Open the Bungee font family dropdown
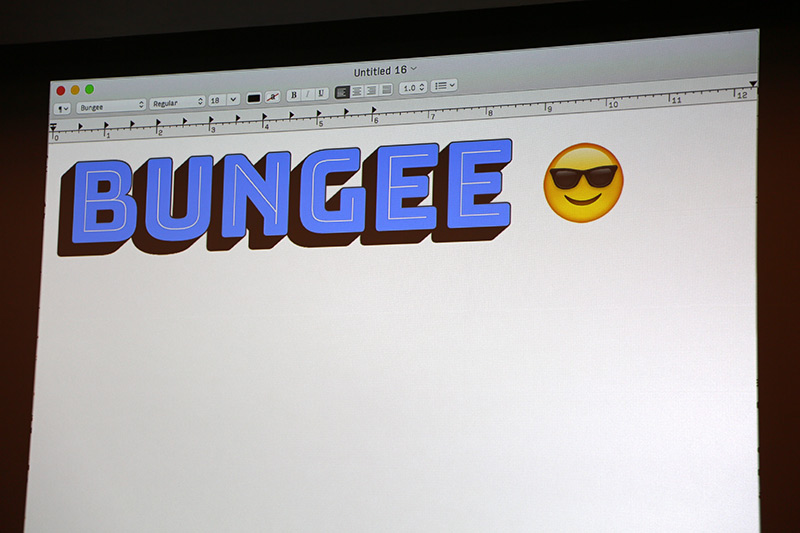The height and width of the screenshot is (533, 800). [x=111, y=106]
